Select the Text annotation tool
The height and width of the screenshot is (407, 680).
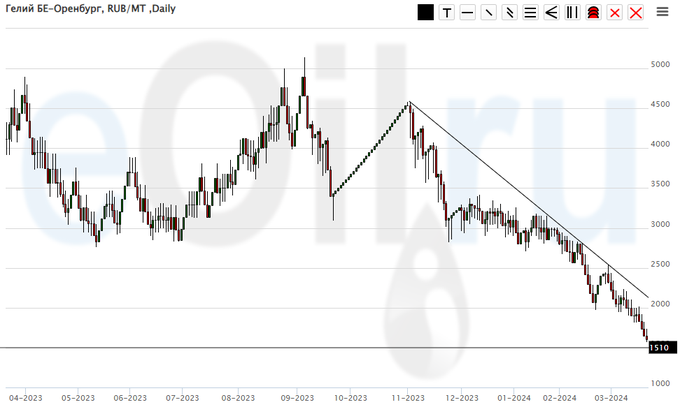446,13
